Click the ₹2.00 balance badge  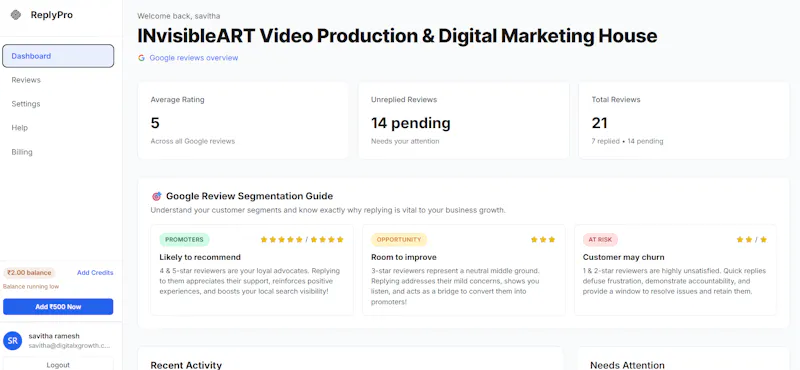point(29,273)
